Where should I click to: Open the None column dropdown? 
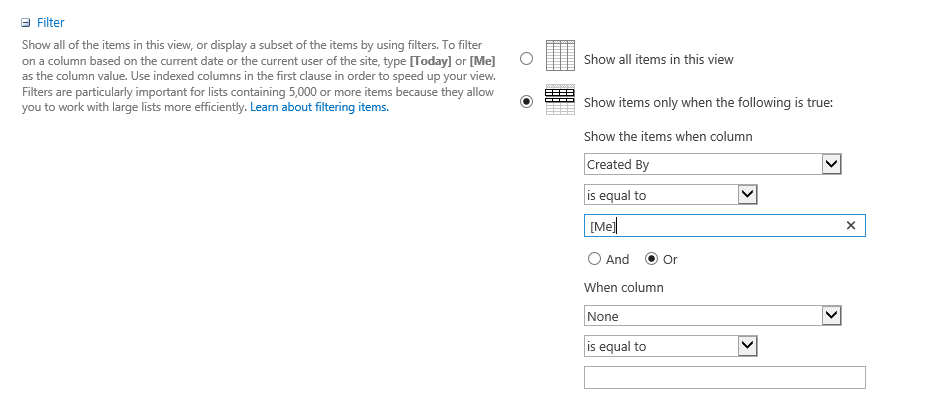[x=713, y=316]
